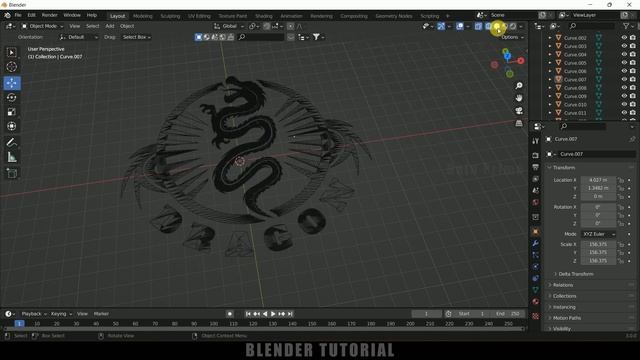The height and width of the screenshot is (360, 640).
Task: Open the Object properties orange square tab
Action: [536, 231]
